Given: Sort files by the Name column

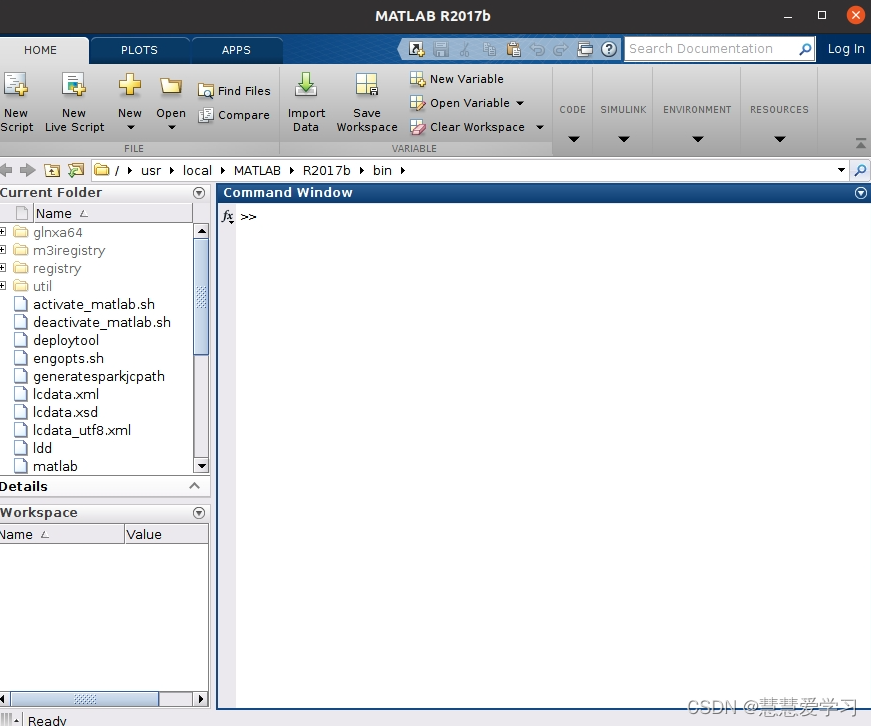Looking at the screenshot, I should [52, 213].
